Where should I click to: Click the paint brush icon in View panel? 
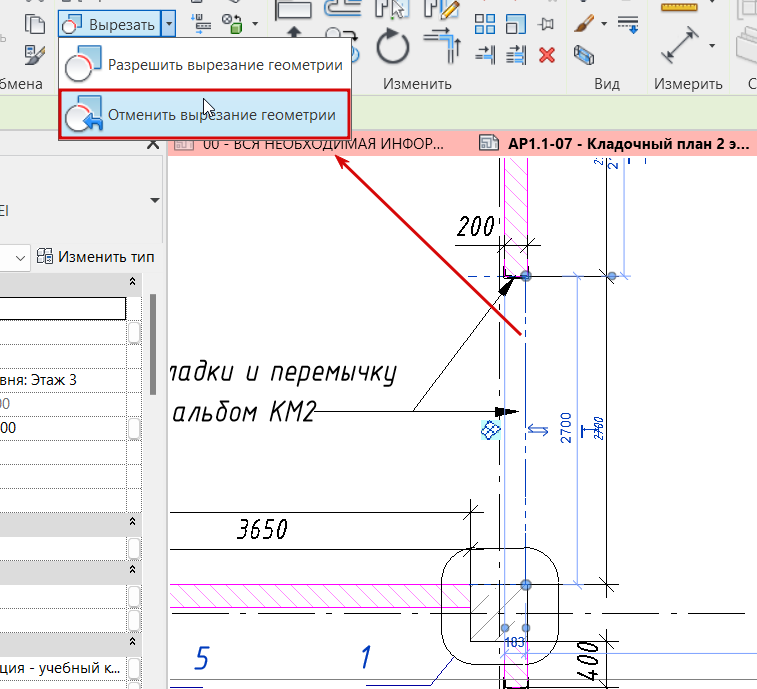586,22
